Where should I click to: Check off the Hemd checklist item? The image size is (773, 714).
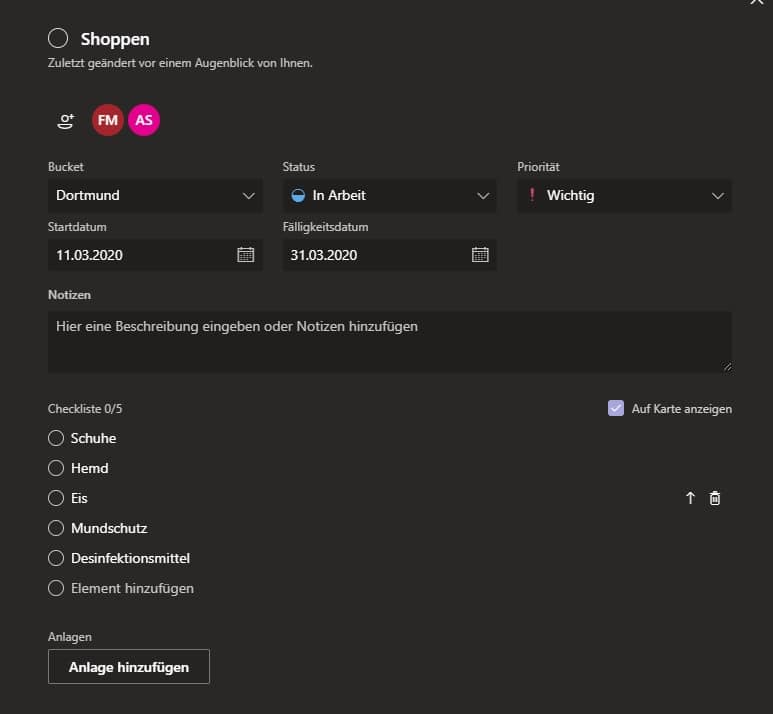coord(56,468)
